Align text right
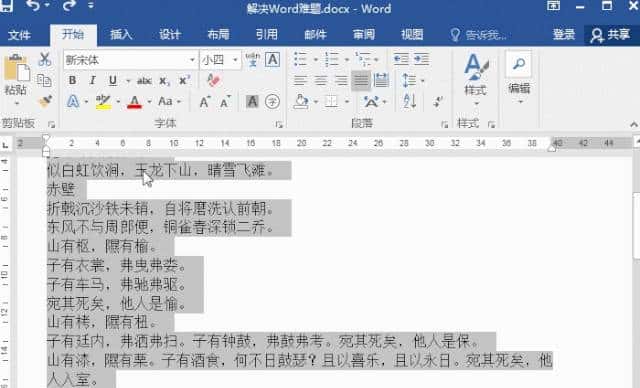Image resolution: width=640 pixels, height=388 pixels. 341,80
